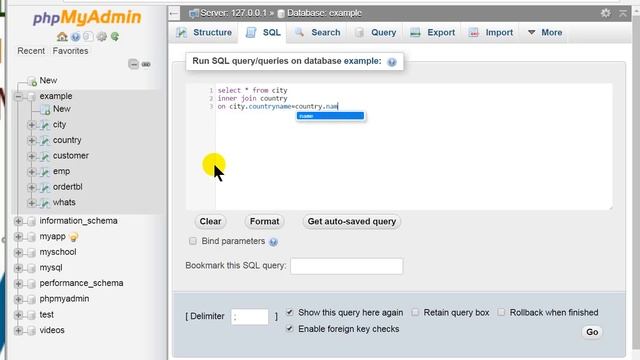Click the collapse panel arrow at top left
640x360 pixels.
point(174,13)
